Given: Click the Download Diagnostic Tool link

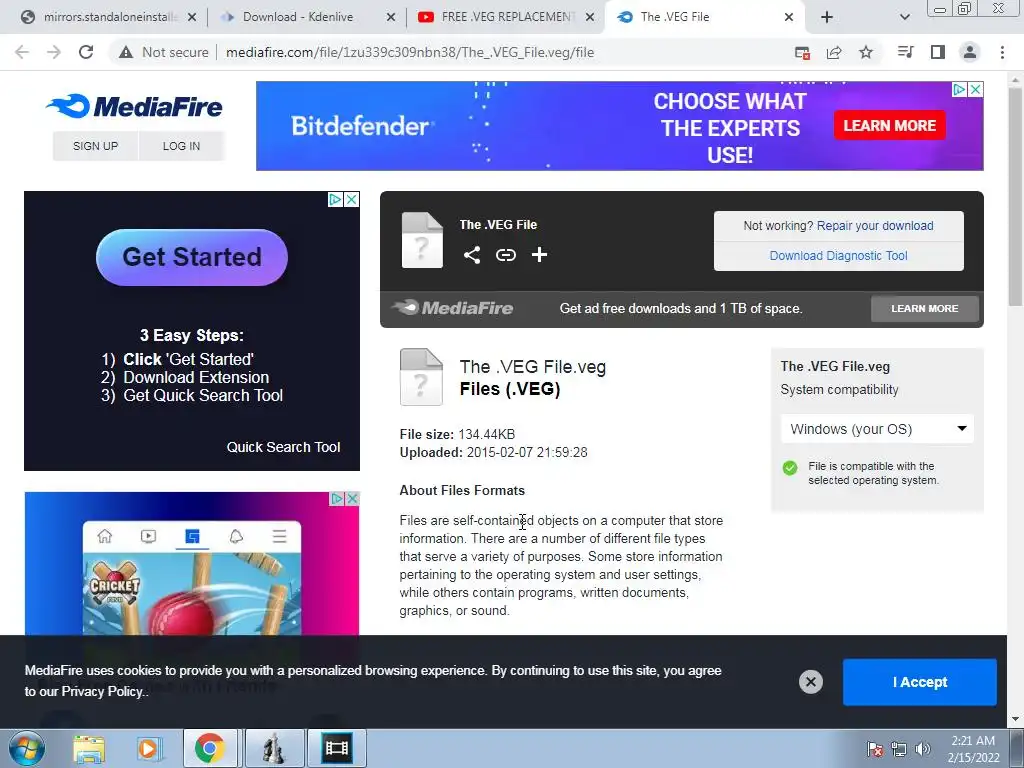Looking at the screenshot, I should [839, 255].
